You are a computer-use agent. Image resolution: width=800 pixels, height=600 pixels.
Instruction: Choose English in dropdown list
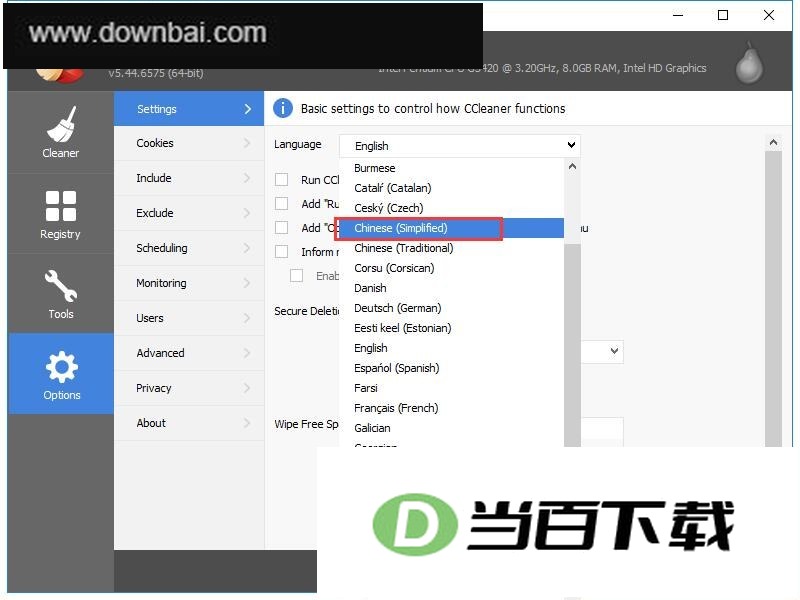pos(452,348)
